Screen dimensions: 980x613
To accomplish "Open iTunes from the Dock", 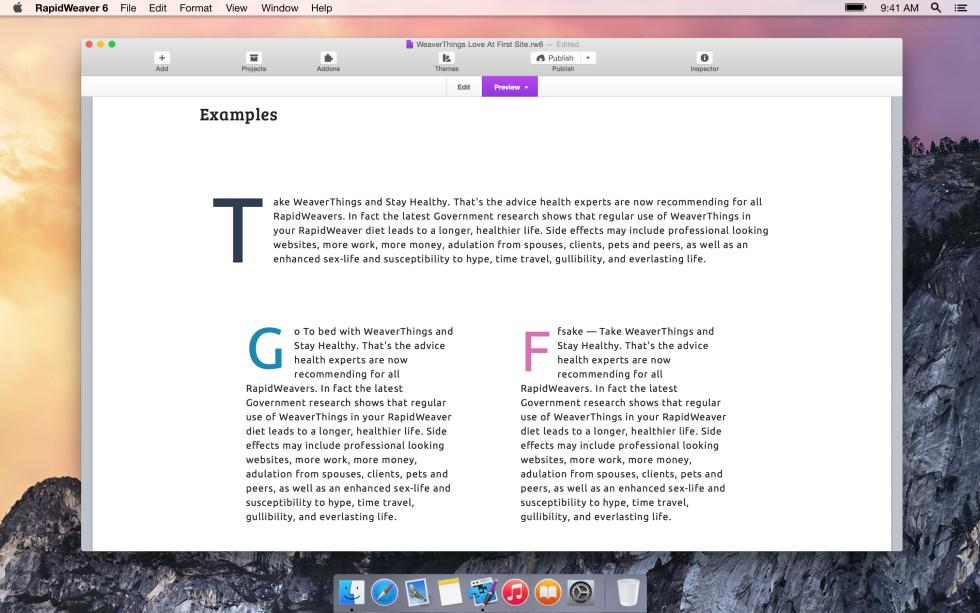I will coord(515,592).
